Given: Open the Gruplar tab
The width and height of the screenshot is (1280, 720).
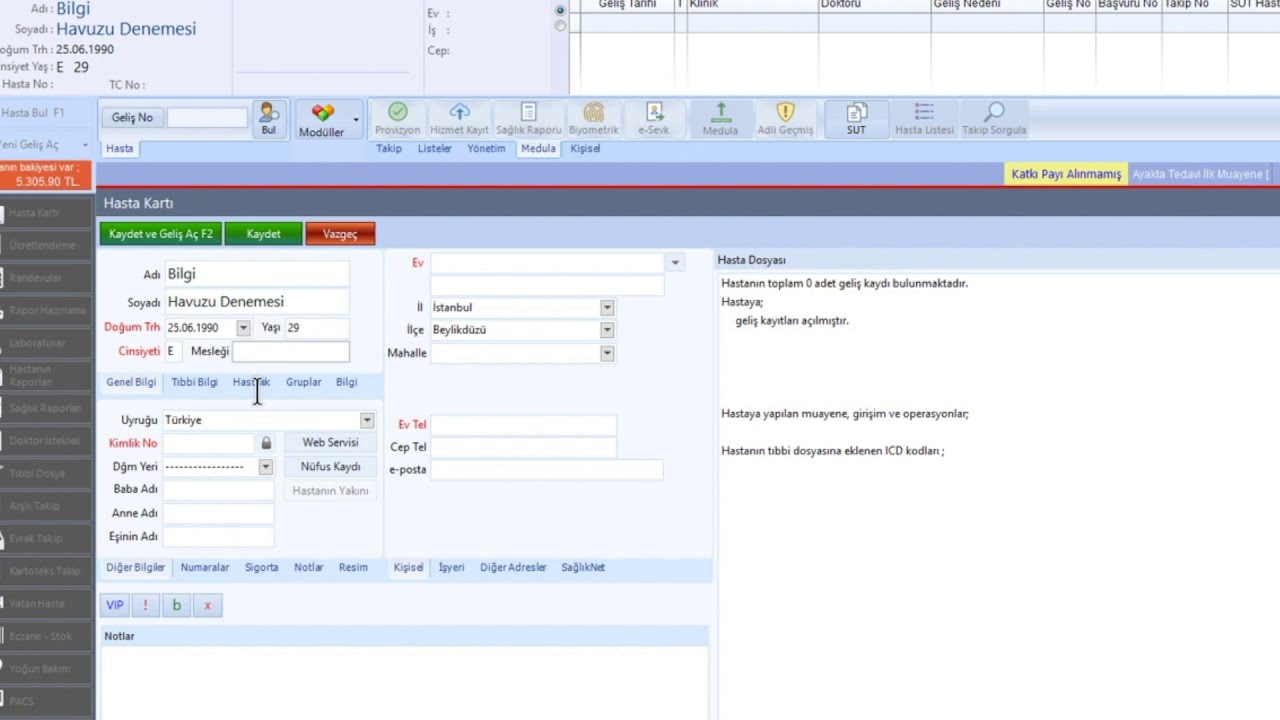Looking at the screenshot, I should coord(303,382).
